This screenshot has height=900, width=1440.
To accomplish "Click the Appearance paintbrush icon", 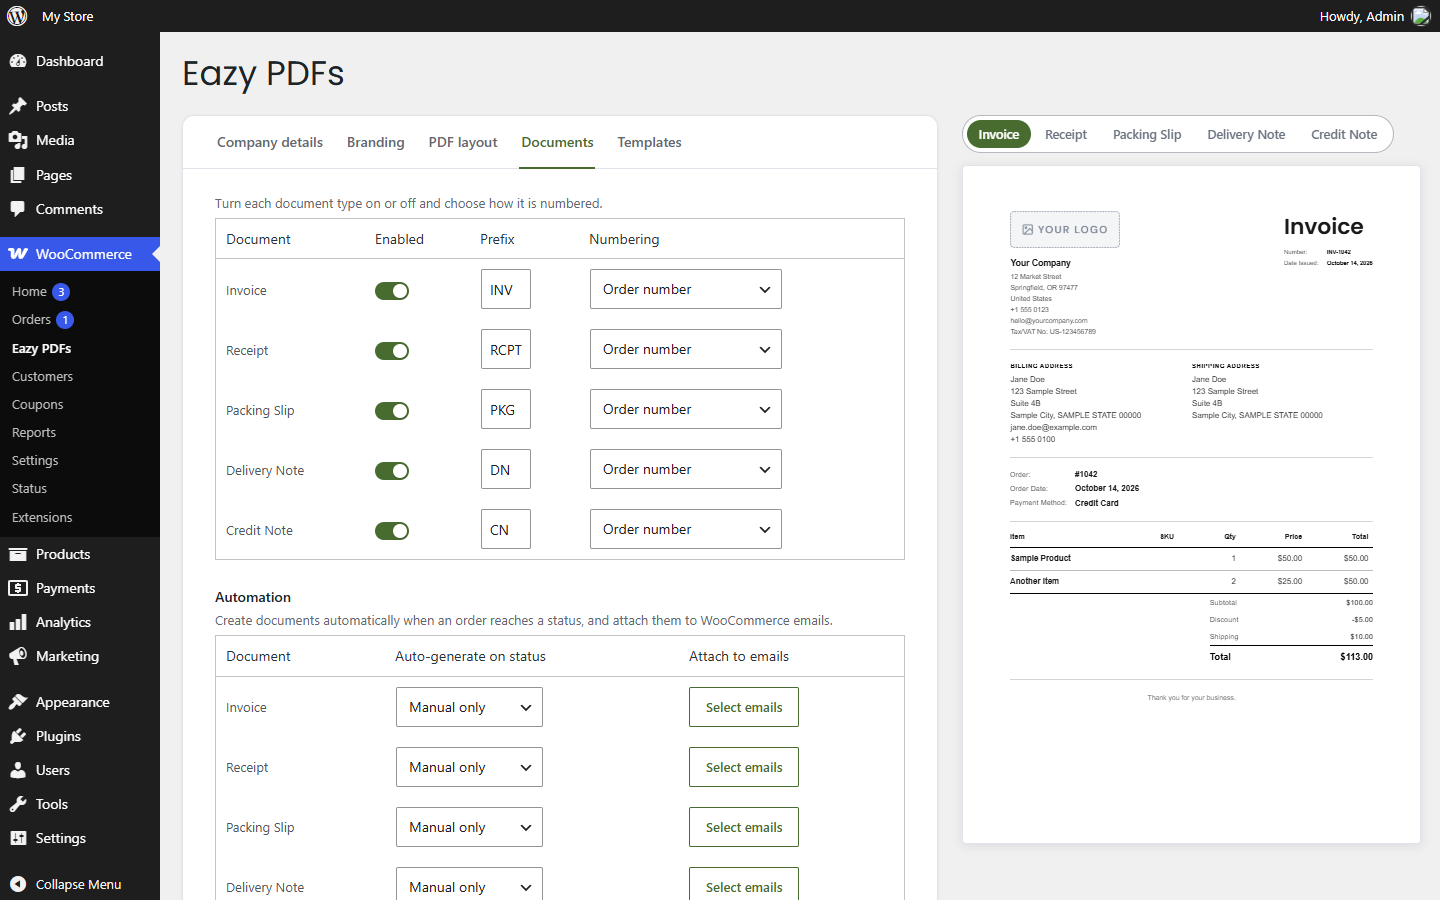I will point(18,702).
